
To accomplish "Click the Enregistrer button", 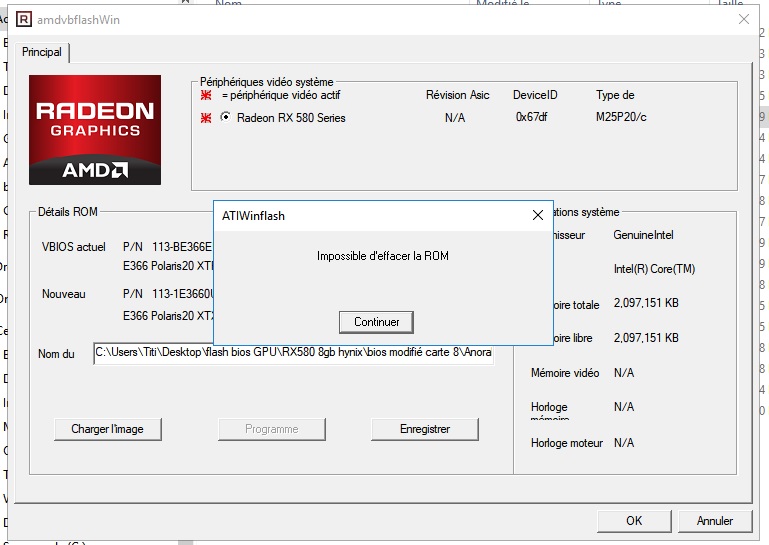I will [x=425, y=429].
